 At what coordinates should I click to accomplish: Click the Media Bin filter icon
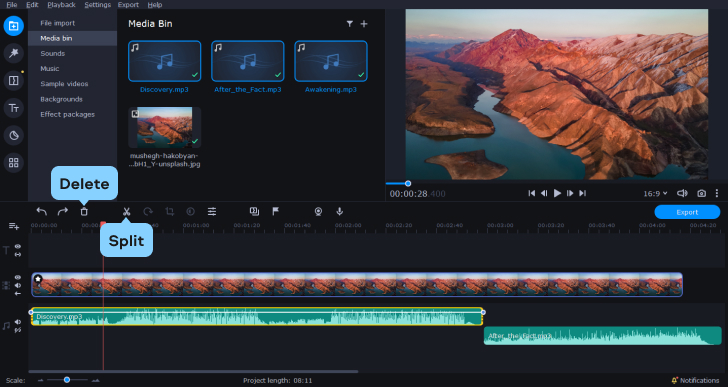(350, 24)
